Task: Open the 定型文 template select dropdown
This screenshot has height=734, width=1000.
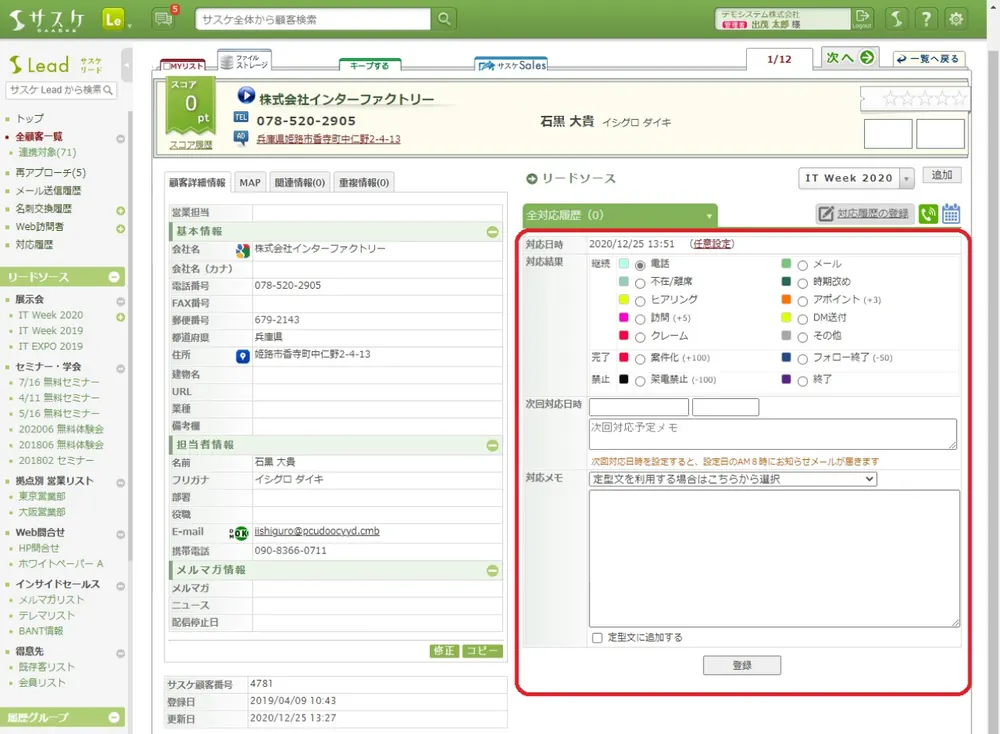Action: click(732, 479)
